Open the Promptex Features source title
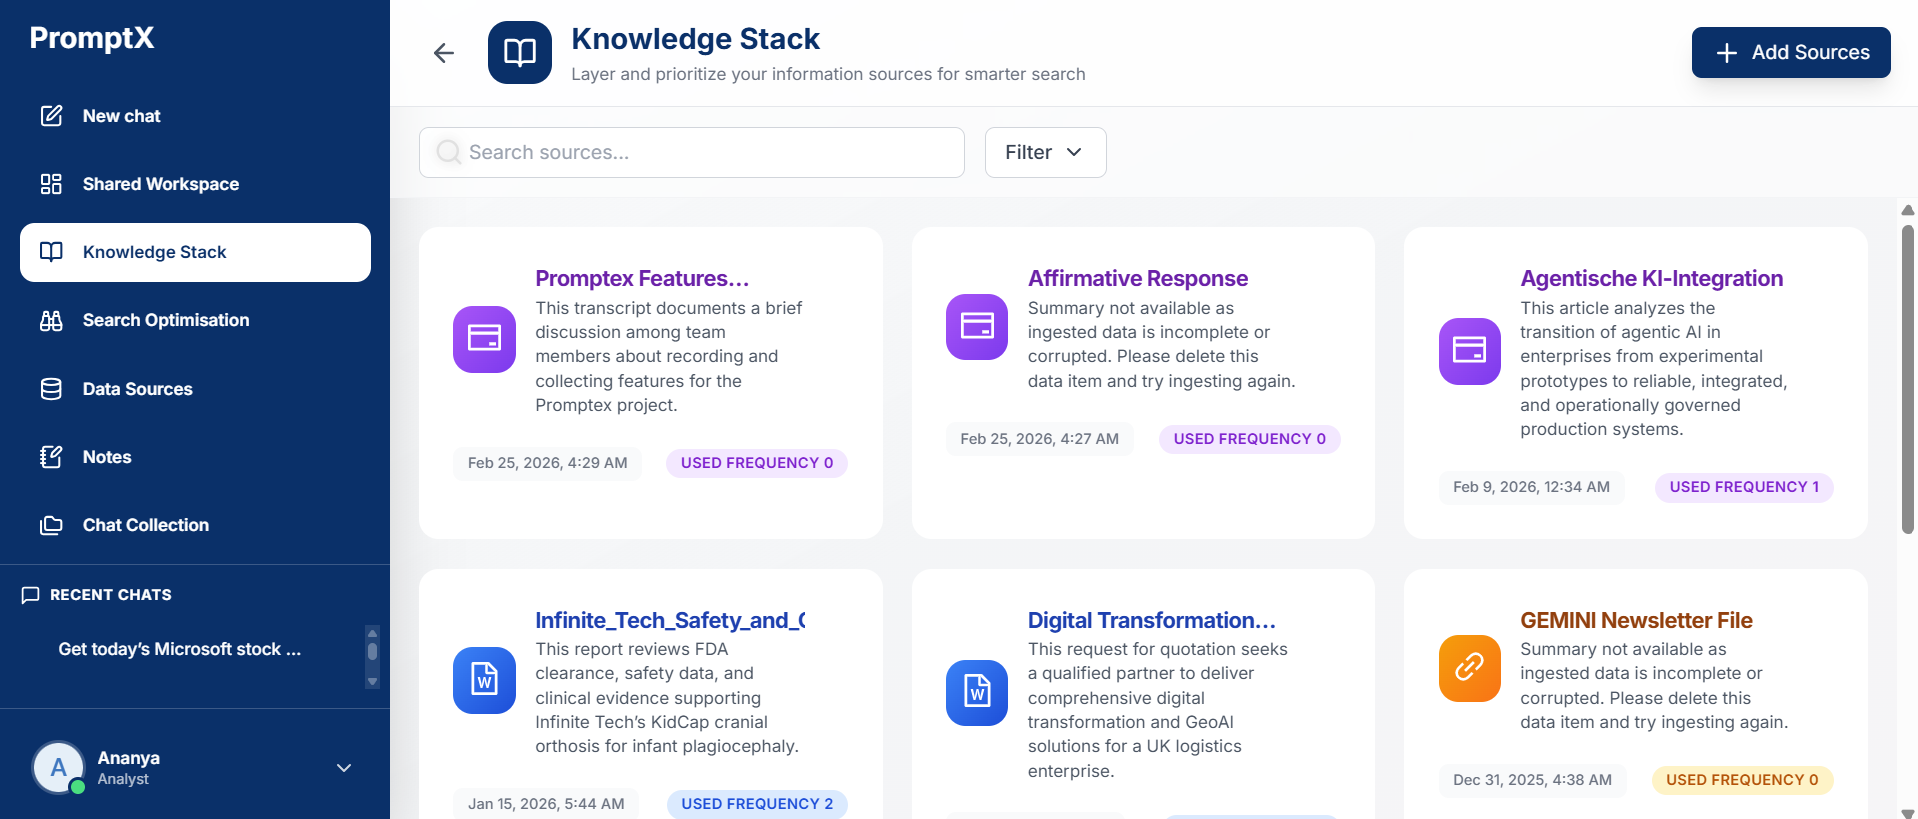The height and width of the screenshot is (819, 1918). (642, 278)
